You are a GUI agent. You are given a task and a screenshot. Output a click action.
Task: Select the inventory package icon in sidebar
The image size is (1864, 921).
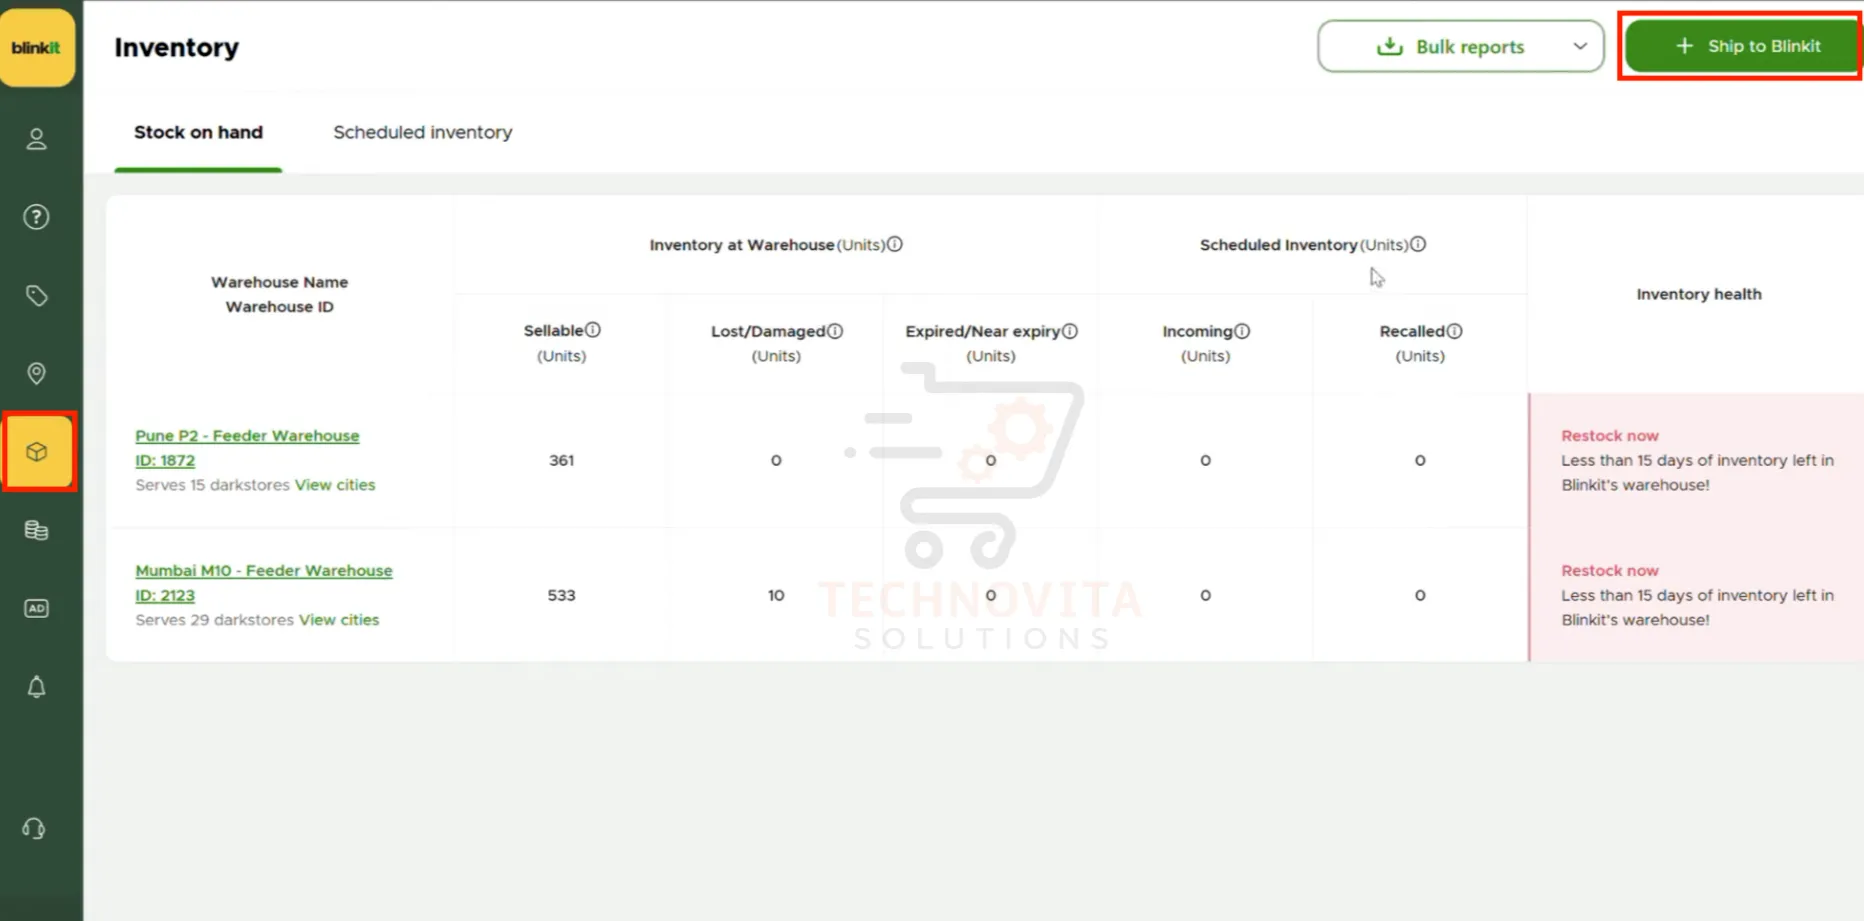pos(37,452)
